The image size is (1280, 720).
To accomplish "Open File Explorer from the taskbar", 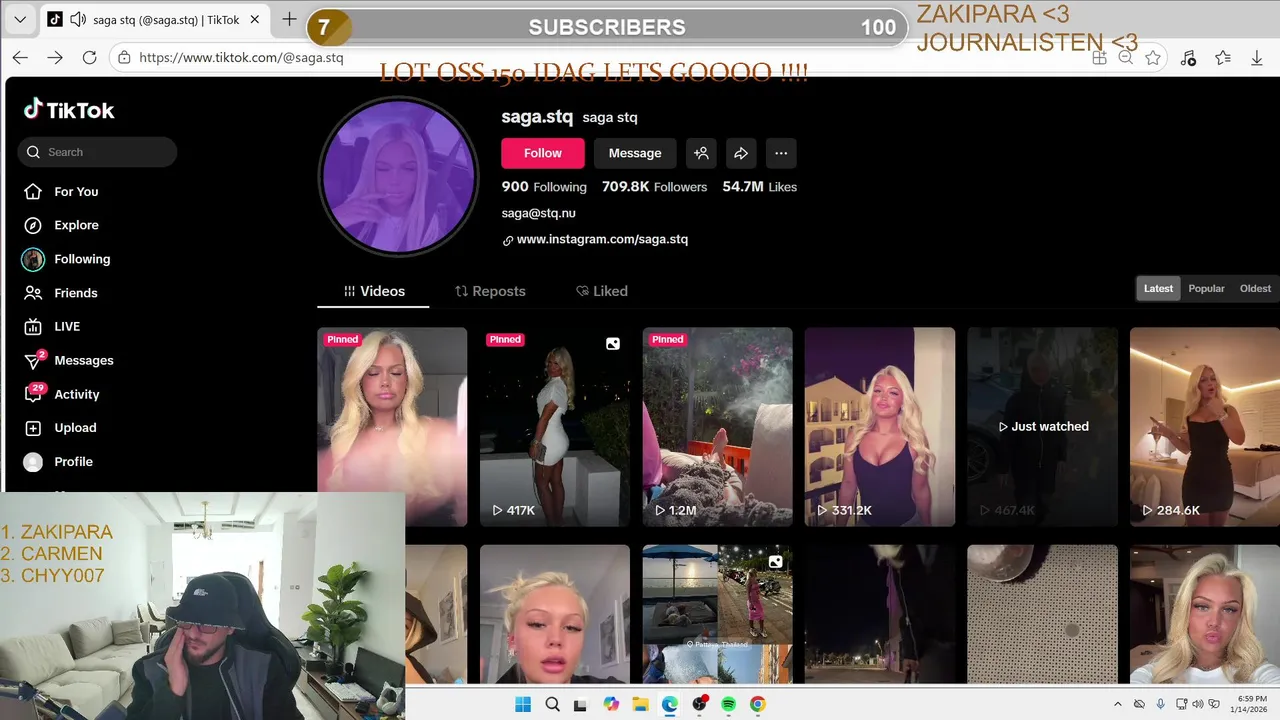I will [x=640, y=704].
